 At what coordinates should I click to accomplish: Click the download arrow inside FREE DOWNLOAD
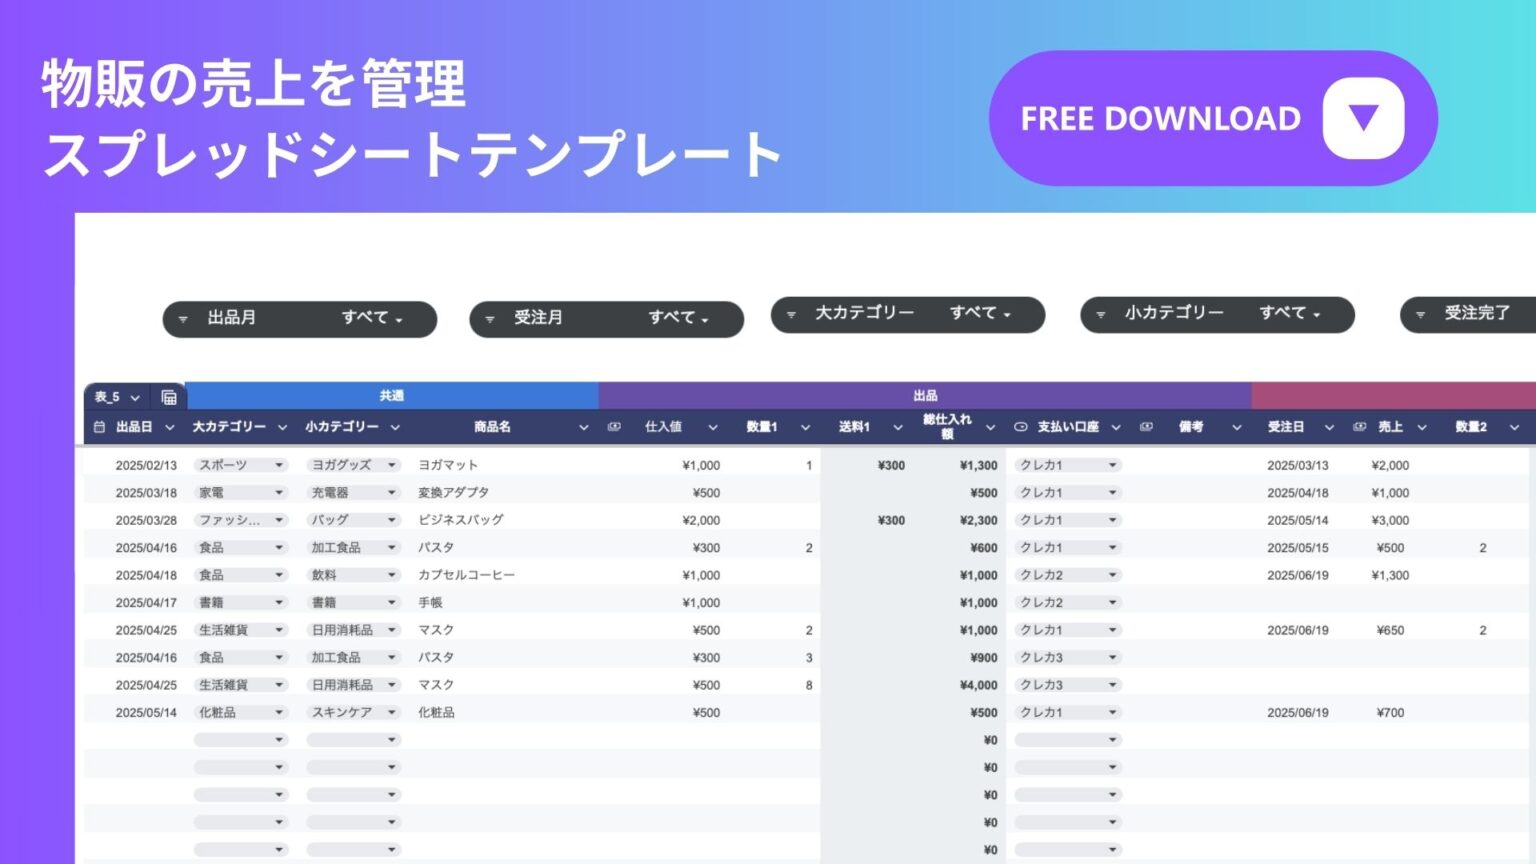(x=1362, y=117)
